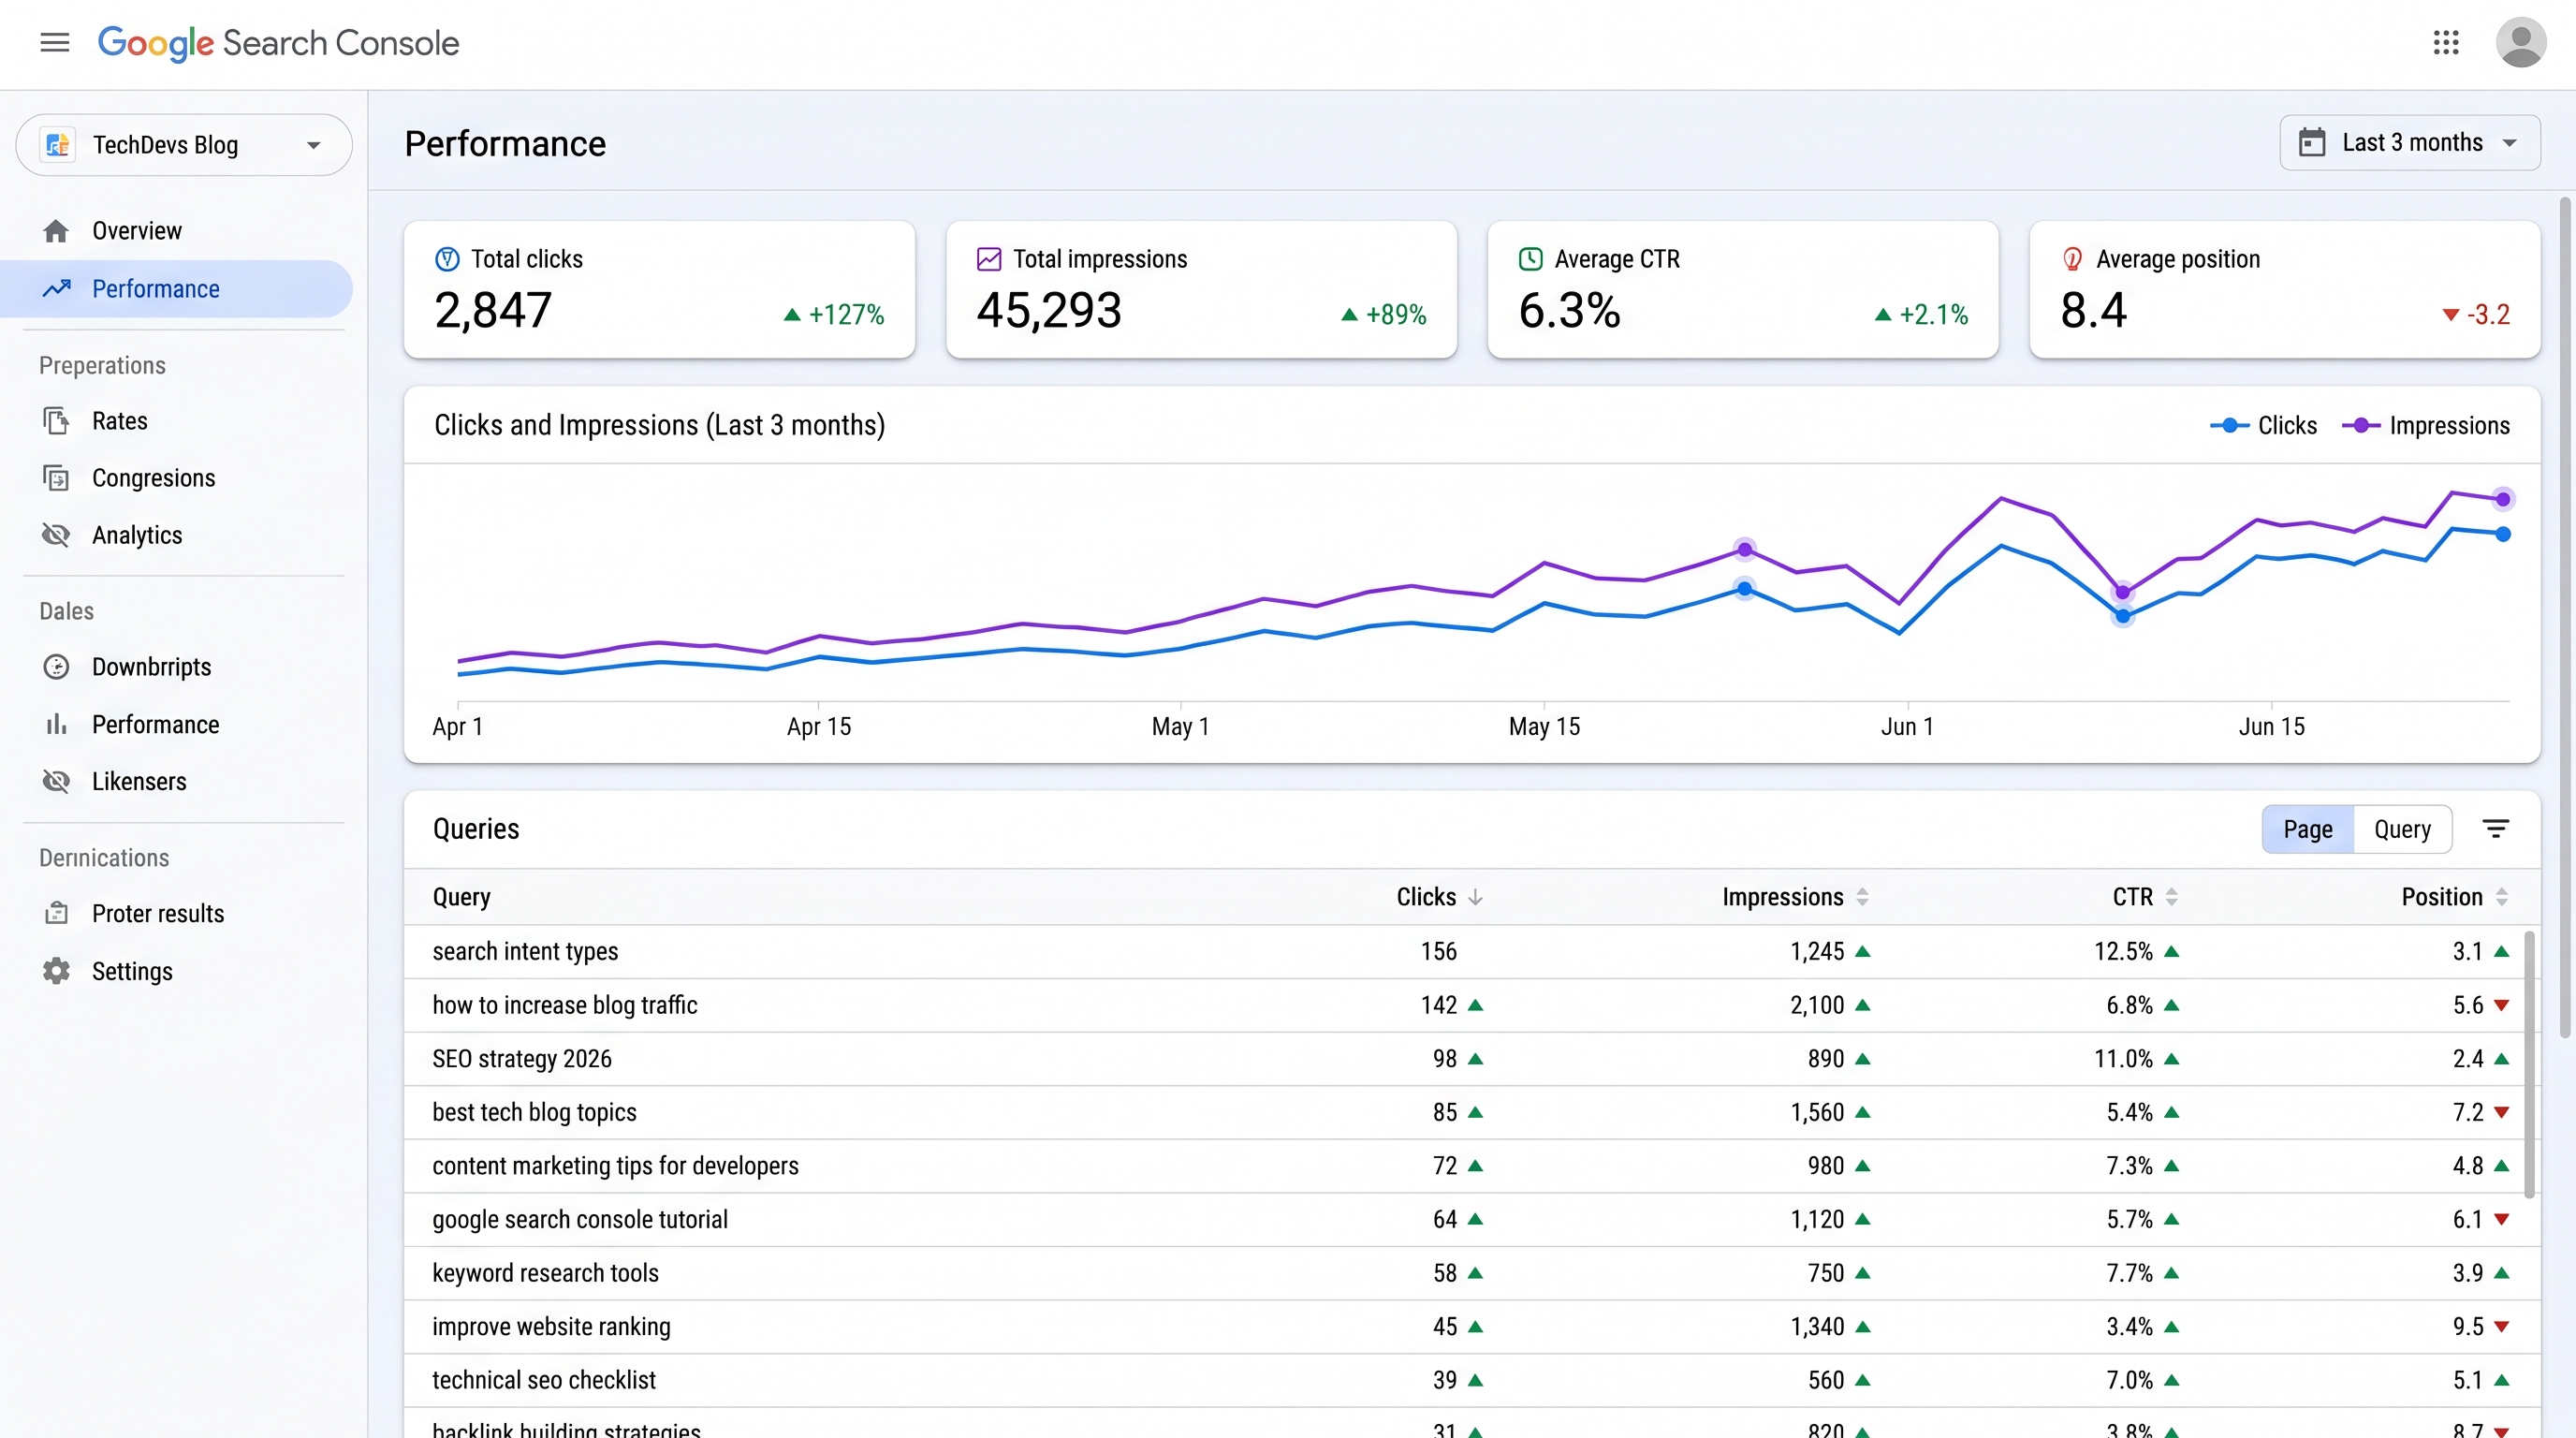The image size is (2576, 1438).
Task: Open the user account avatar
Action: coord(2520,42)
